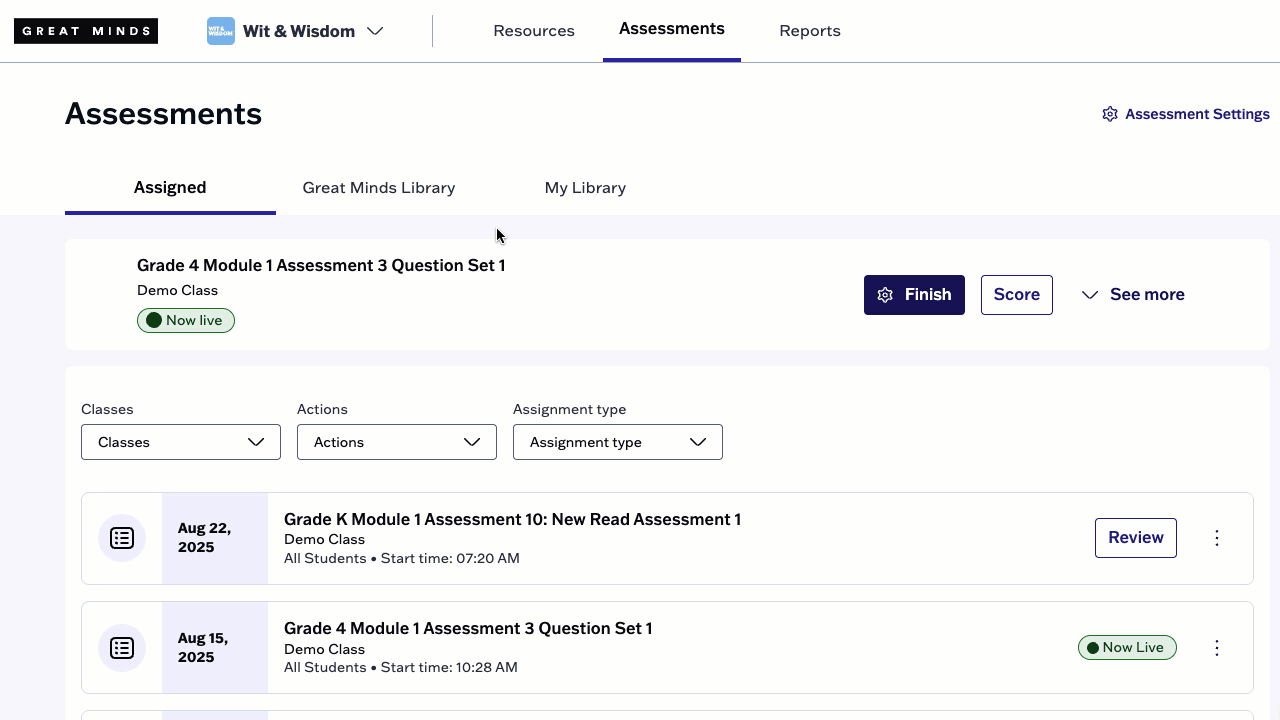
Task: Click the gear icon inside the Finish button
Action: pyautogui.click(x=885, y=294)
